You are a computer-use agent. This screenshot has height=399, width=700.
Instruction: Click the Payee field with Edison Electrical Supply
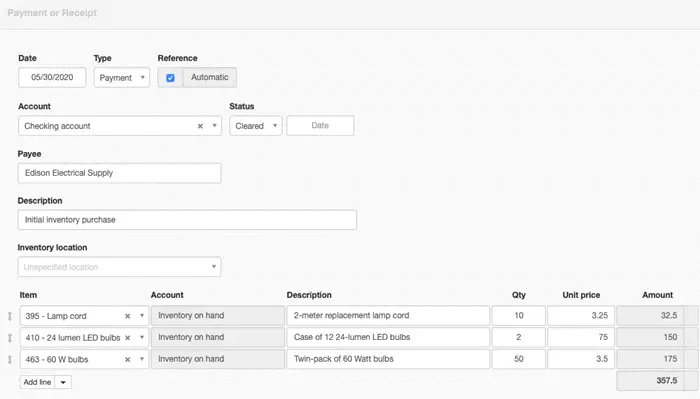point(119,173)
